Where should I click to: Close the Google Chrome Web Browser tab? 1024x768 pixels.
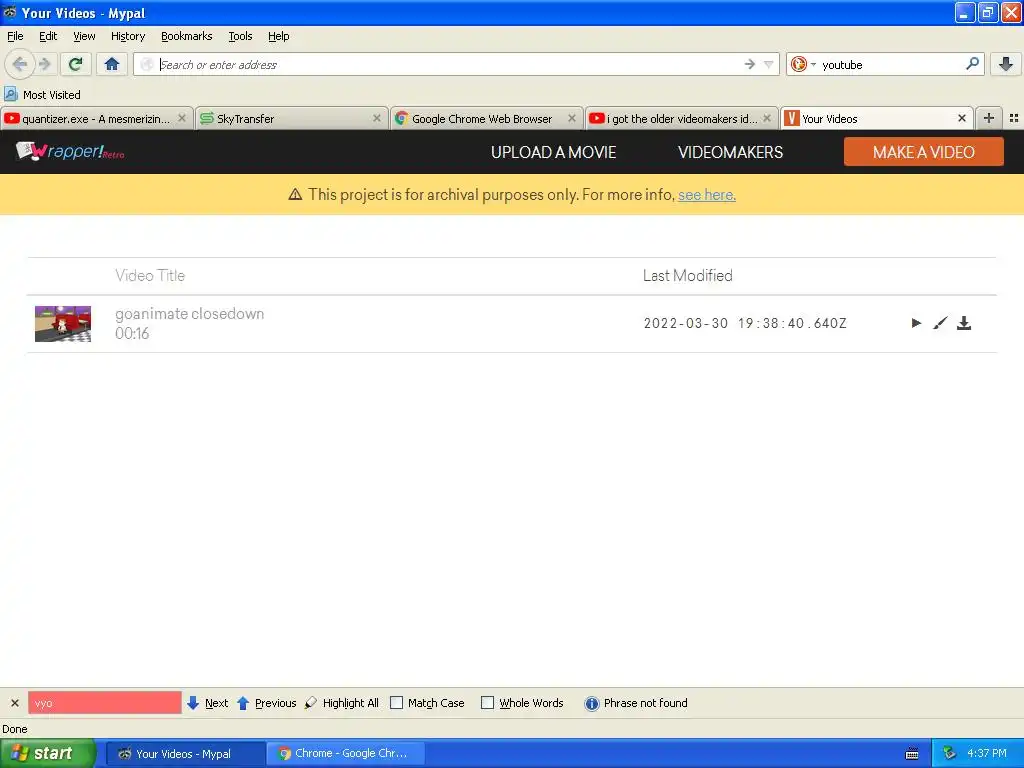[571, 118]
